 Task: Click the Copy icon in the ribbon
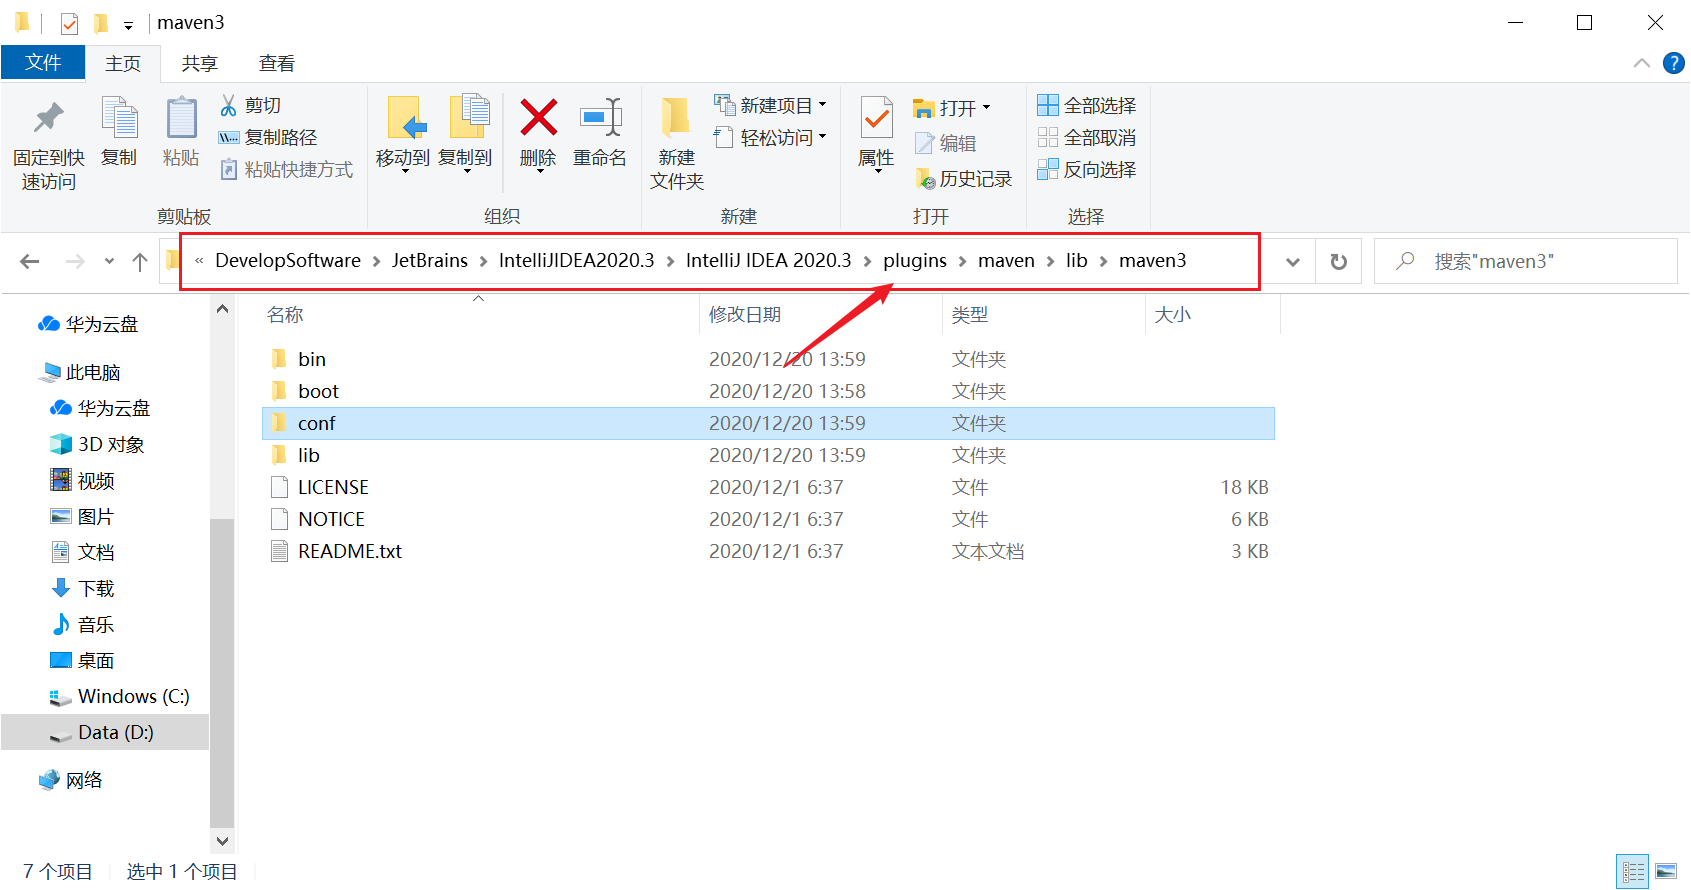click(x=119, y=118)
